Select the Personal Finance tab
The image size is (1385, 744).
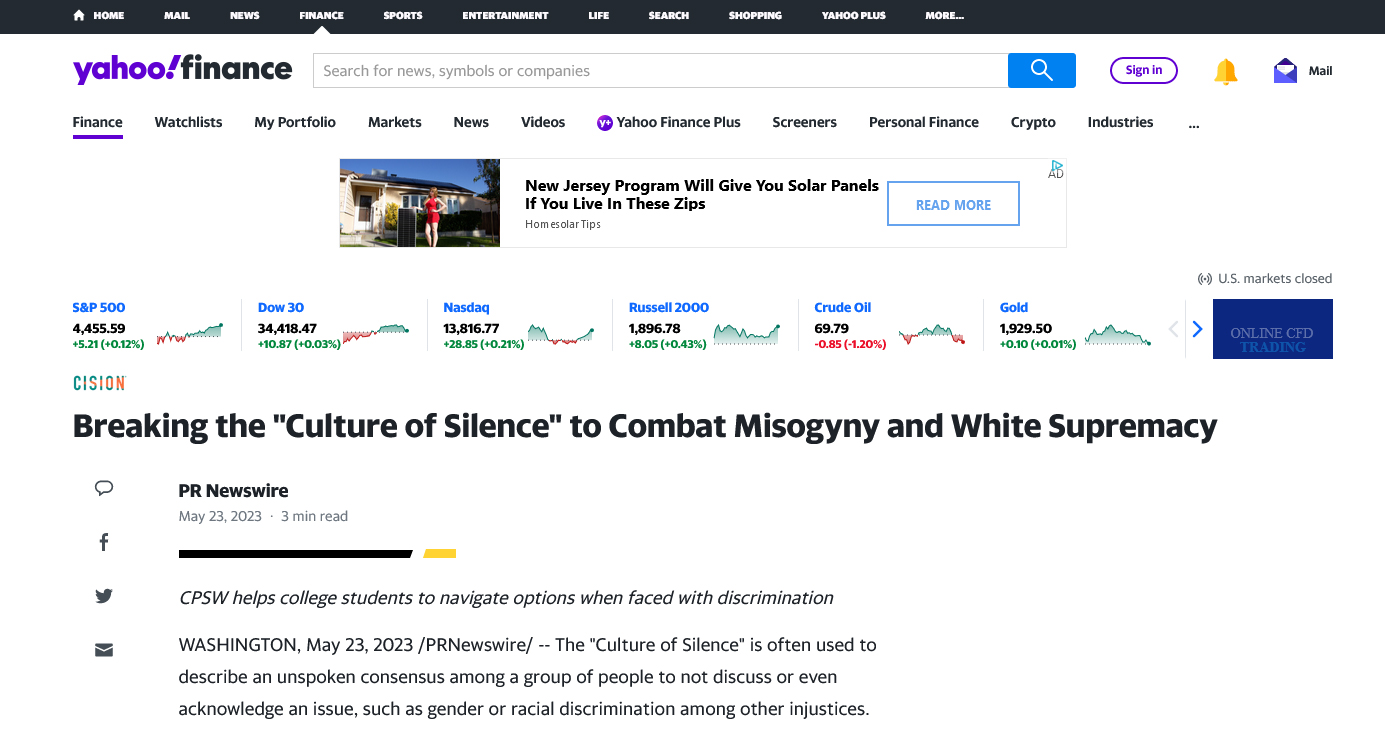[x=924, y=122]
